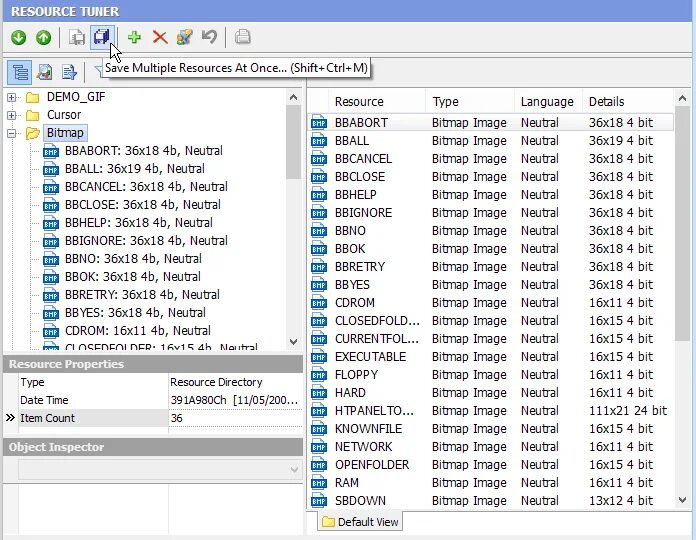The image size is (696, 540).
Task: Select the DEMO_GIF folder in tree
Action: [x=76, y=97]
